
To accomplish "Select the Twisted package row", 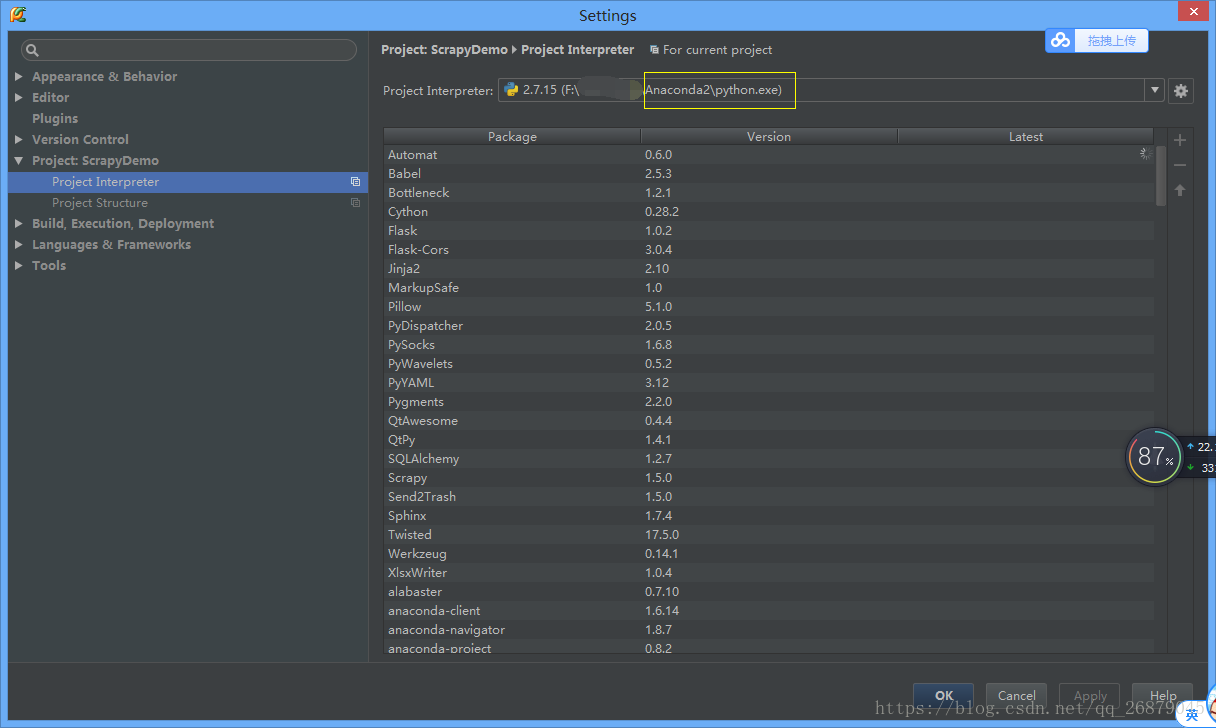I will pyautogui.click(x=768, y=535).
